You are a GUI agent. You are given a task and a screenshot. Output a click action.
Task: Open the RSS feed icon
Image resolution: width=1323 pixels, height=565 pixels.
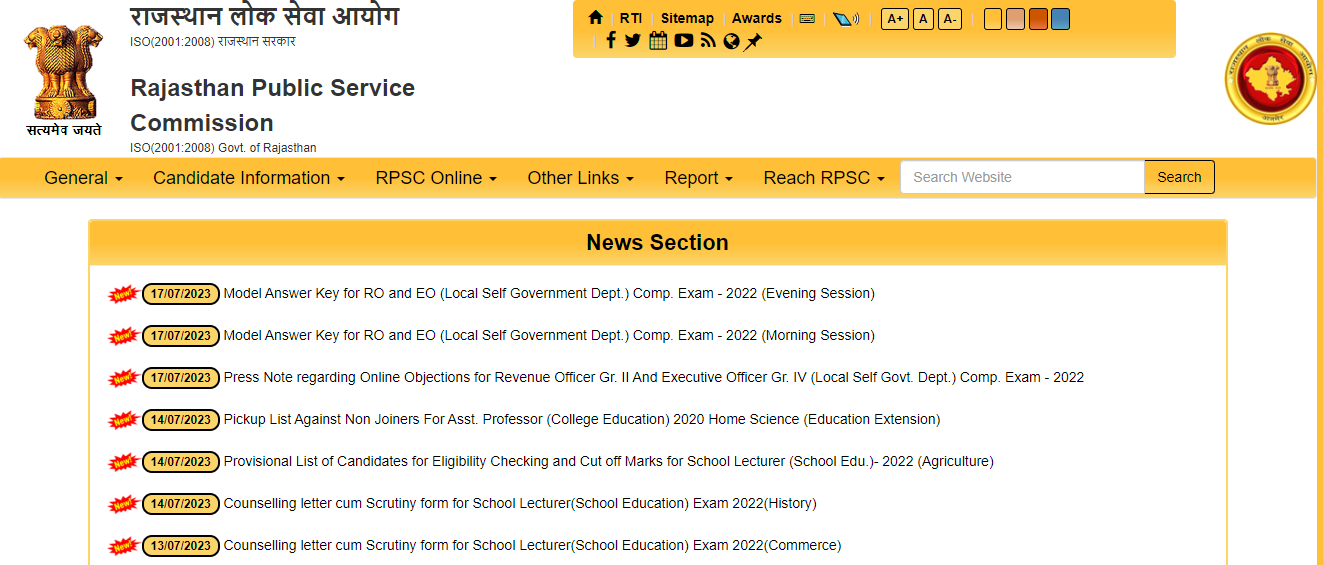(x=709, y=41)
